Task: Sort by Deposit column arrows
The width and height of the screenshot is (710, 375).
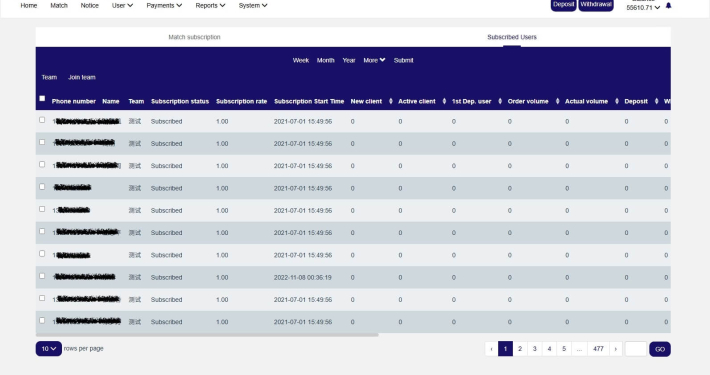Action: click(x=657, y=101)
